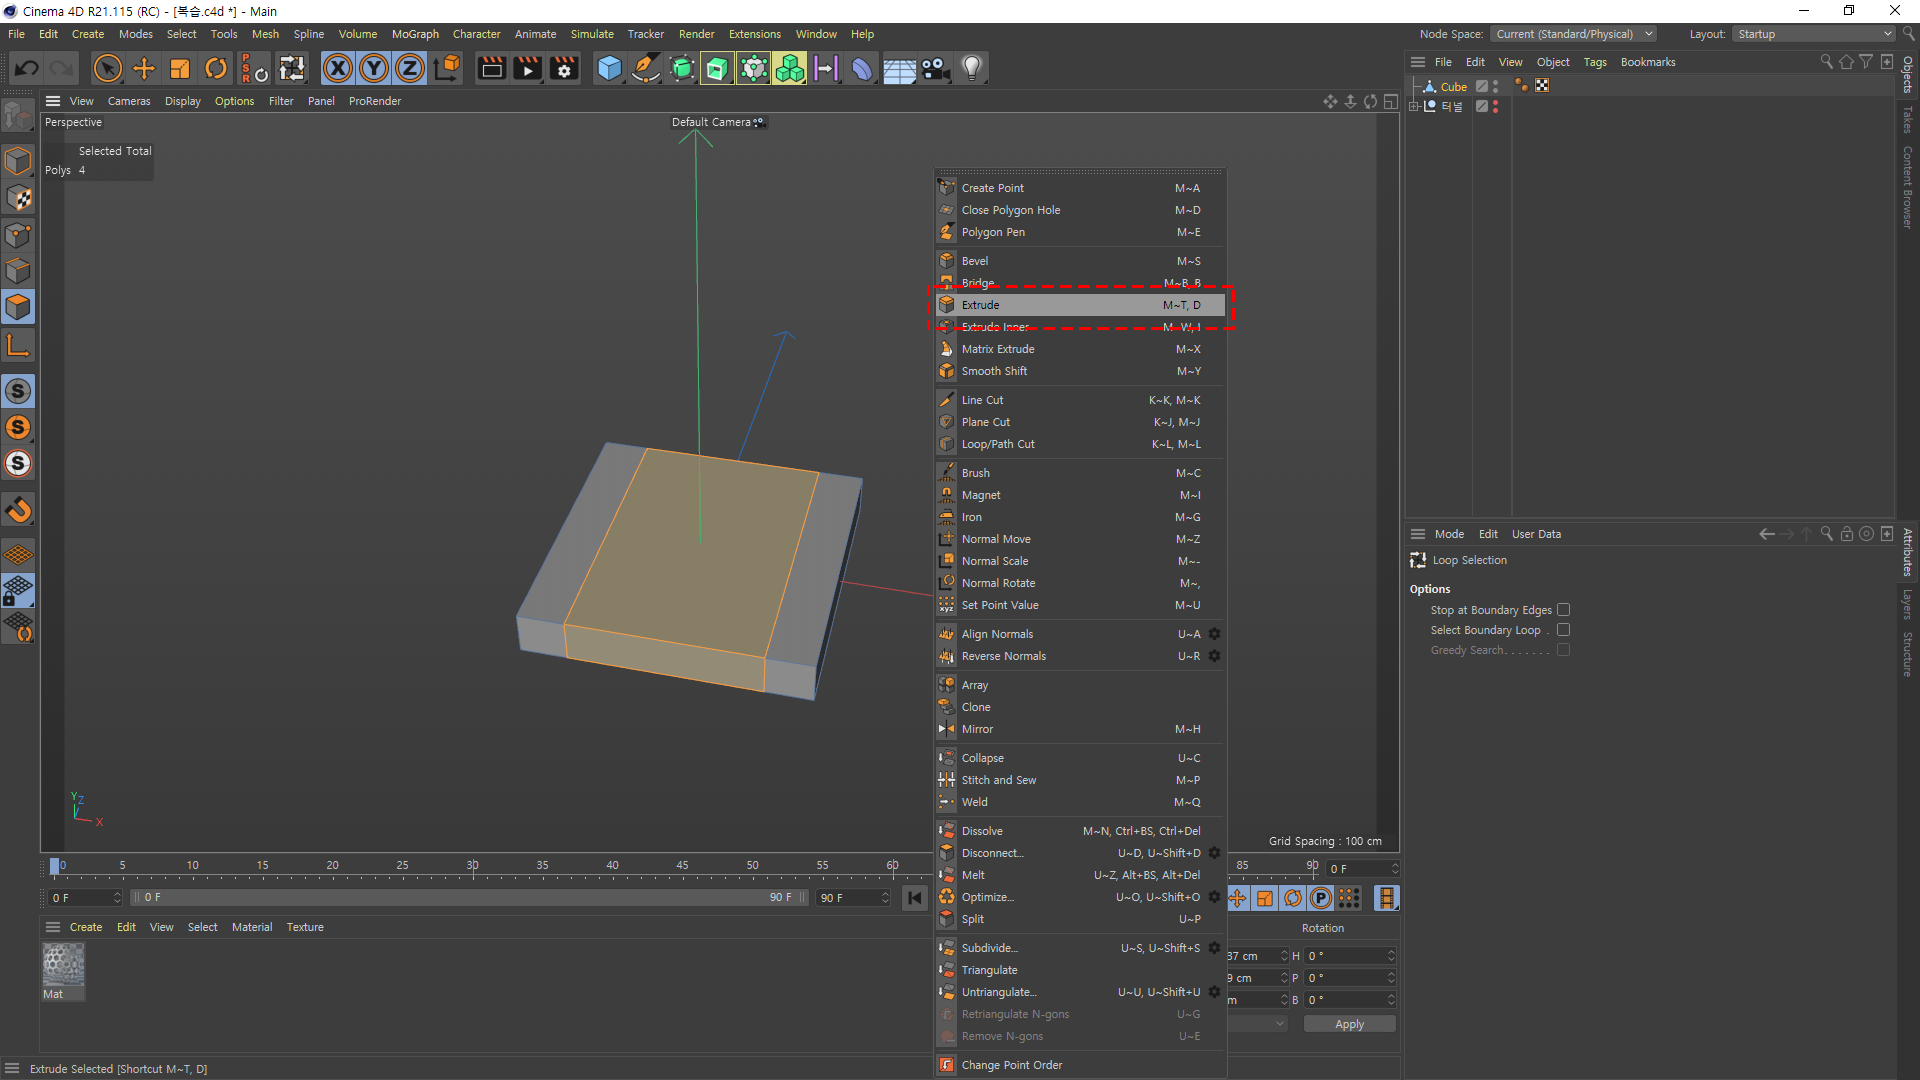The image size is (1920, 1080).
Task: Open the MoGraph menu
Action: 415,34
